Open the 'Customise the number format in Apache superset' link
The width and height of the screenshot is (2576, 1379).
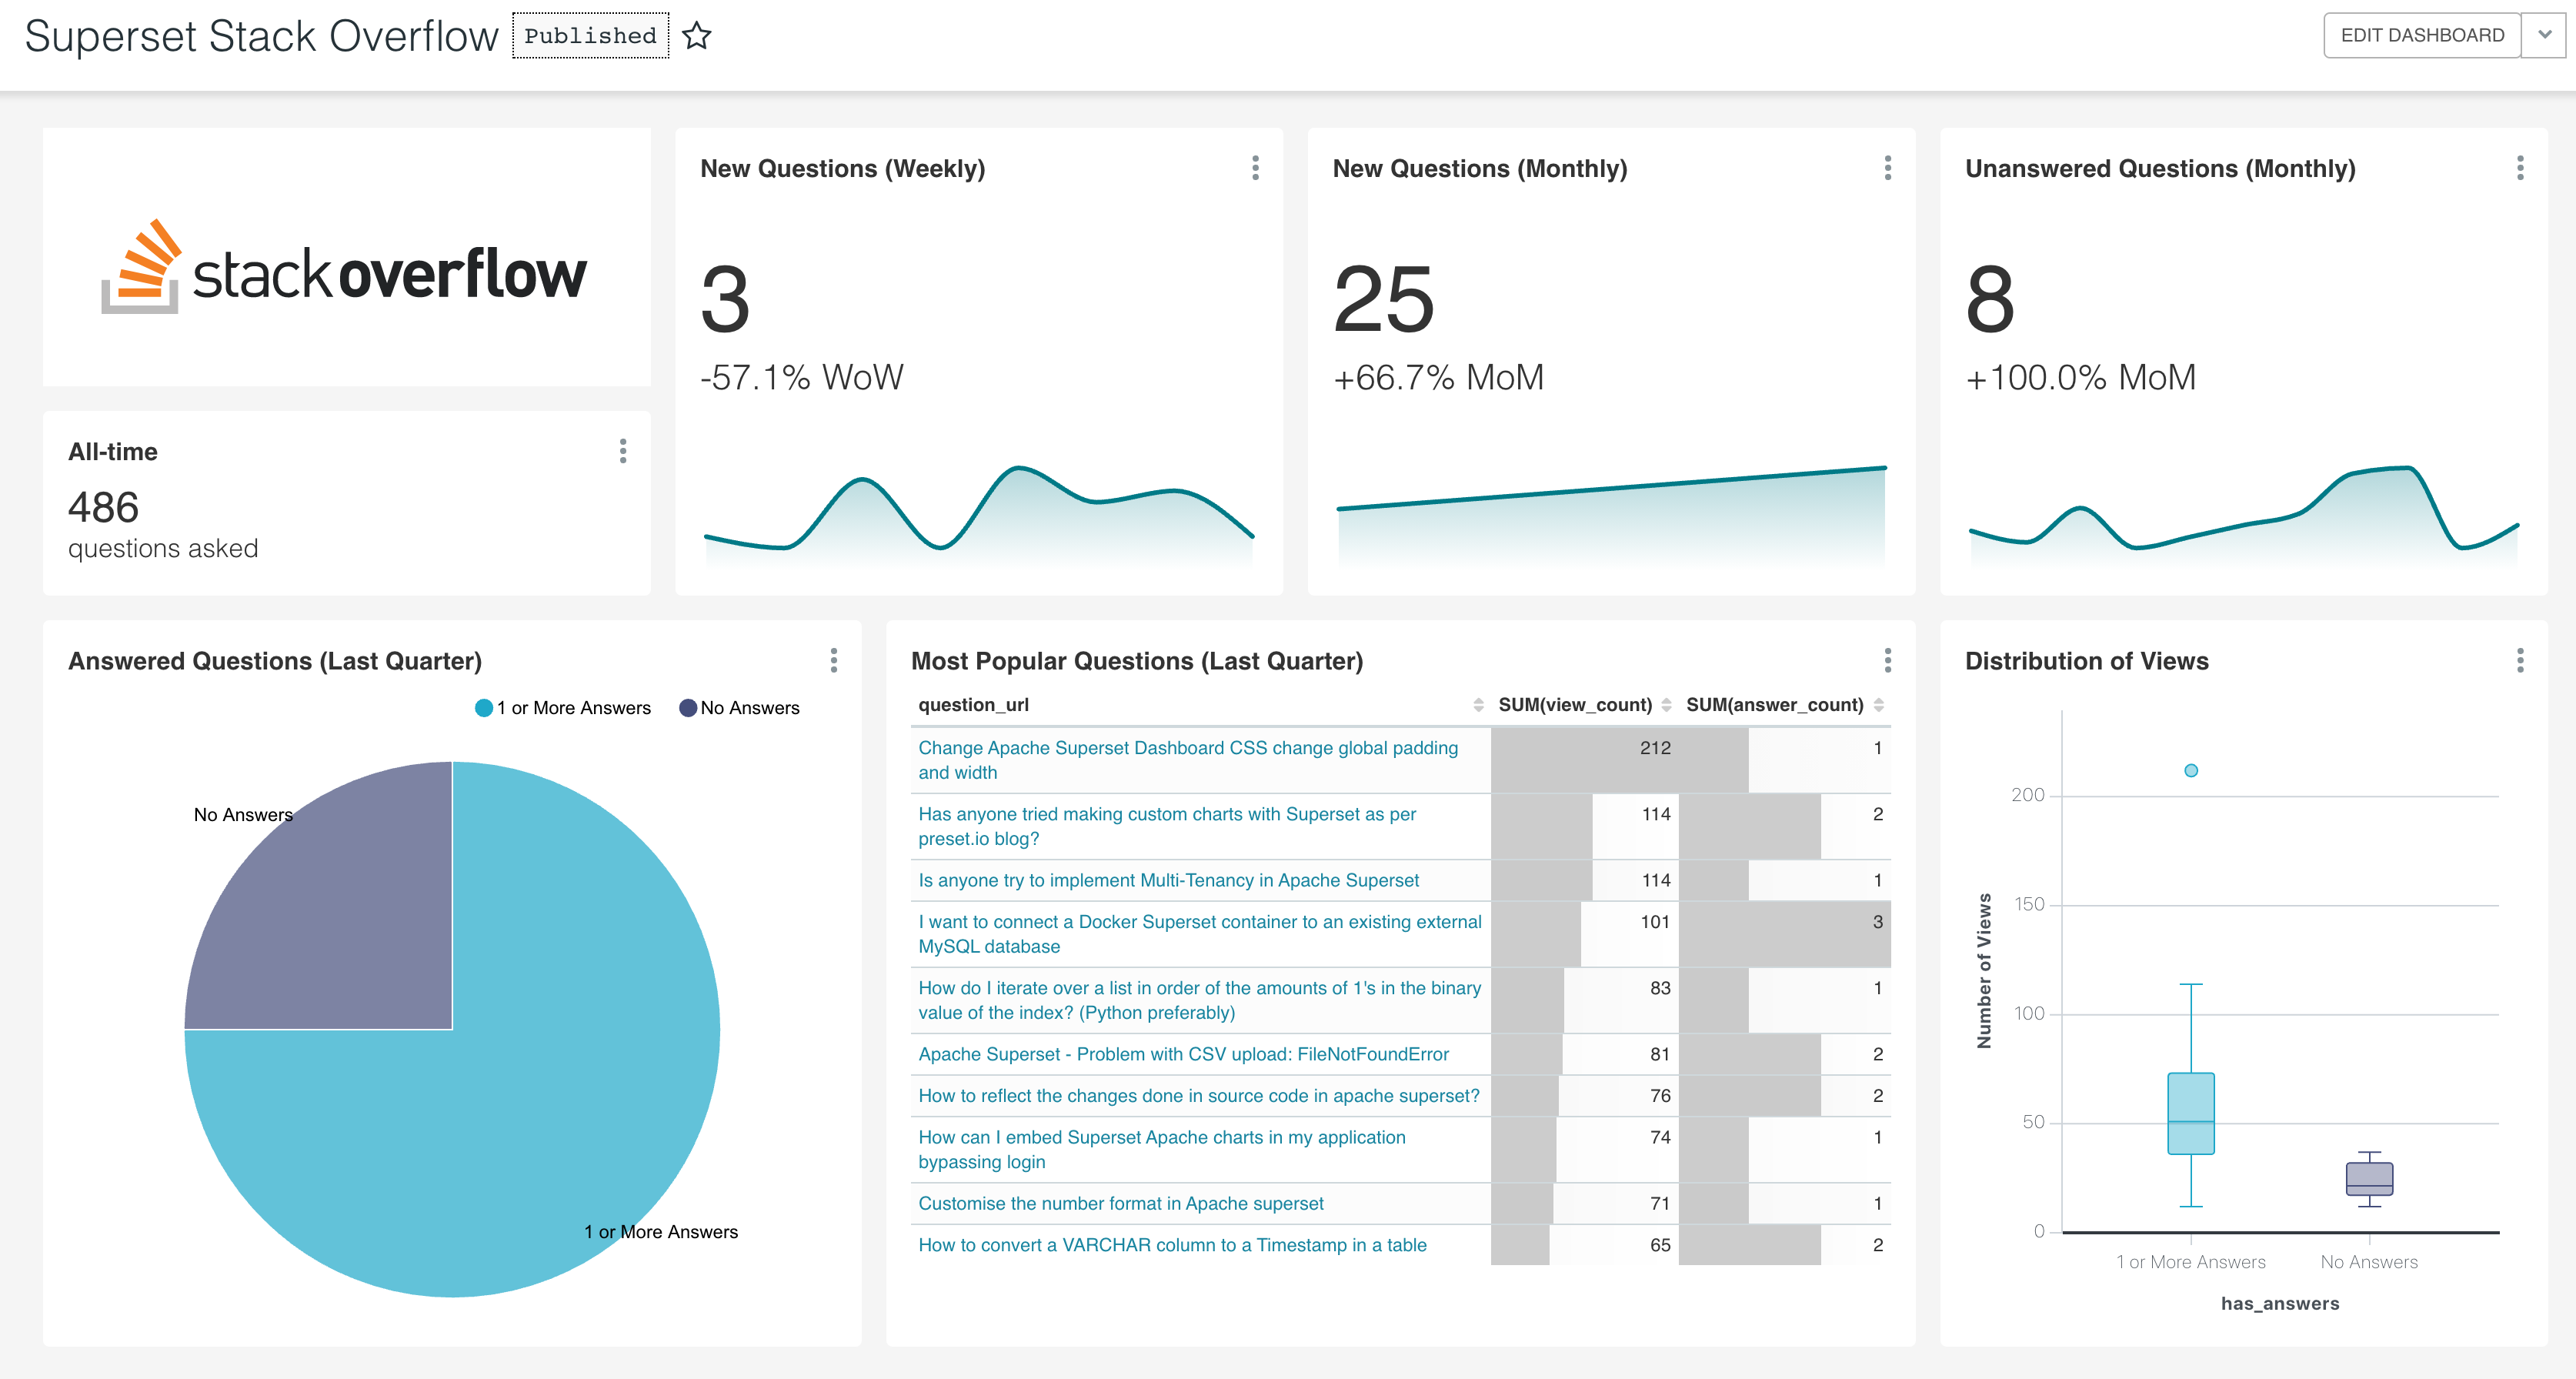tap(1120, 1203)
